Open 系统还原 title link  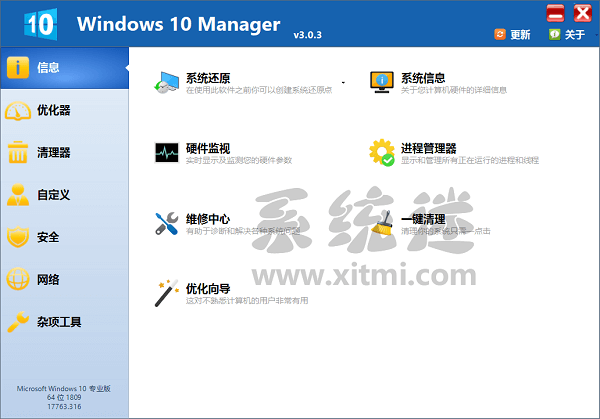point(208,78)
